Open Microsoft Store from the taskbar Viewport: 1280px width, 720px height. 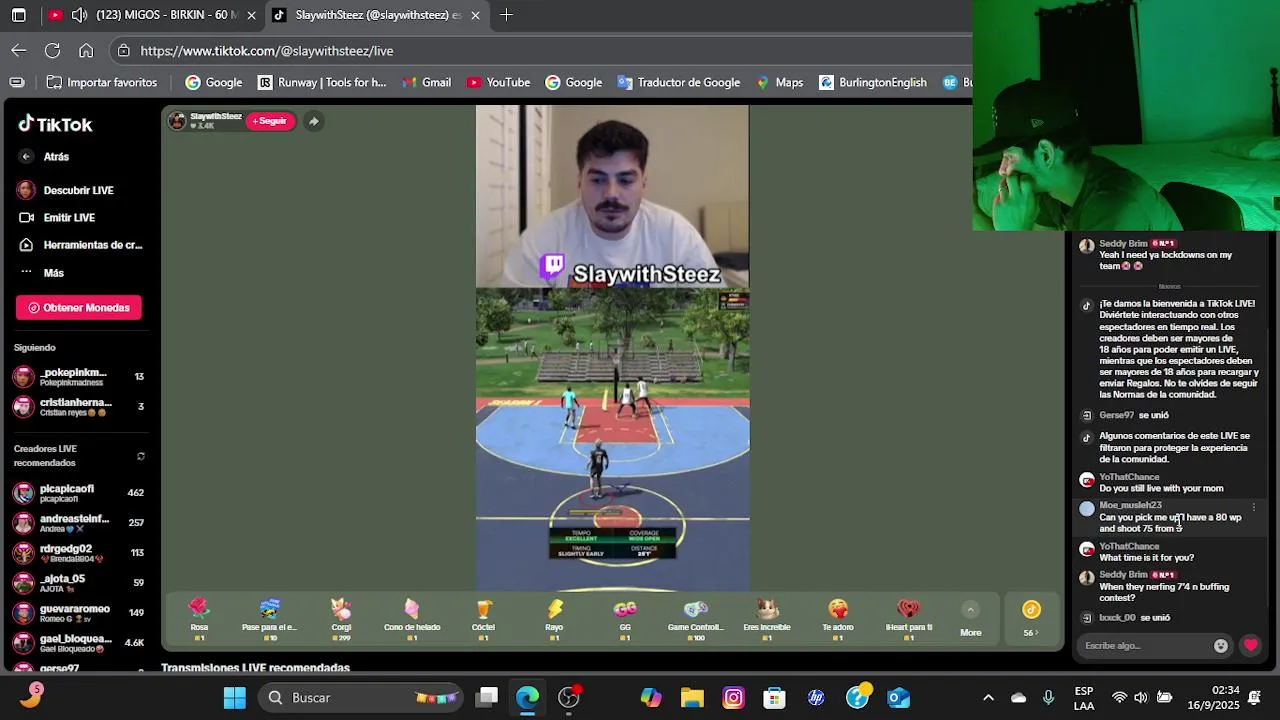pos(774,697)
